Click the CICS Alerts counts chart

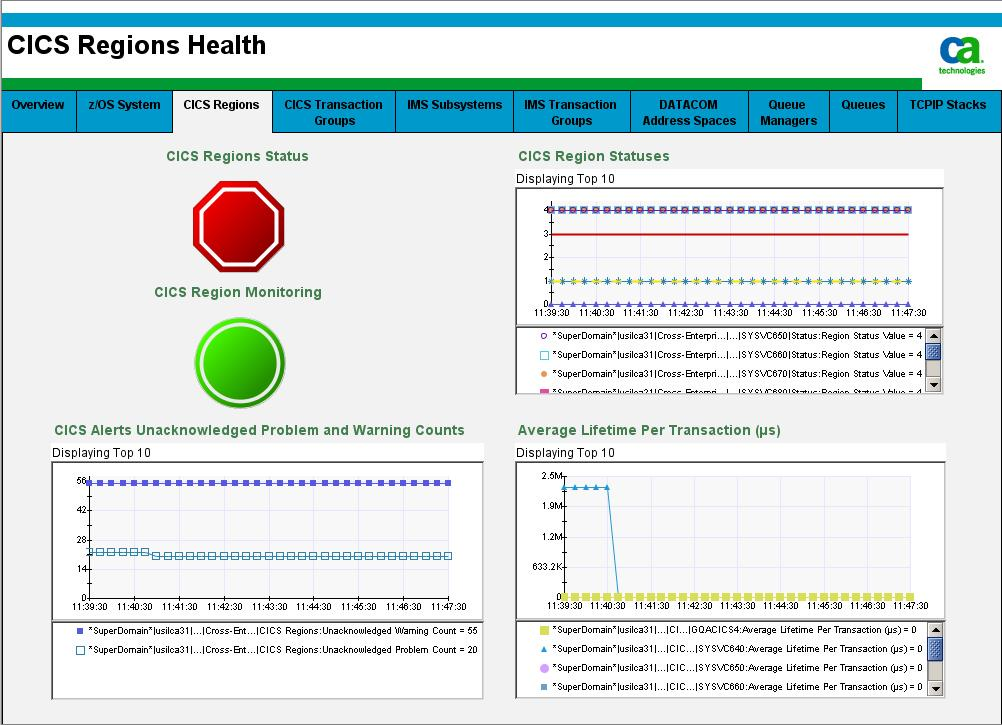[267, 540]
